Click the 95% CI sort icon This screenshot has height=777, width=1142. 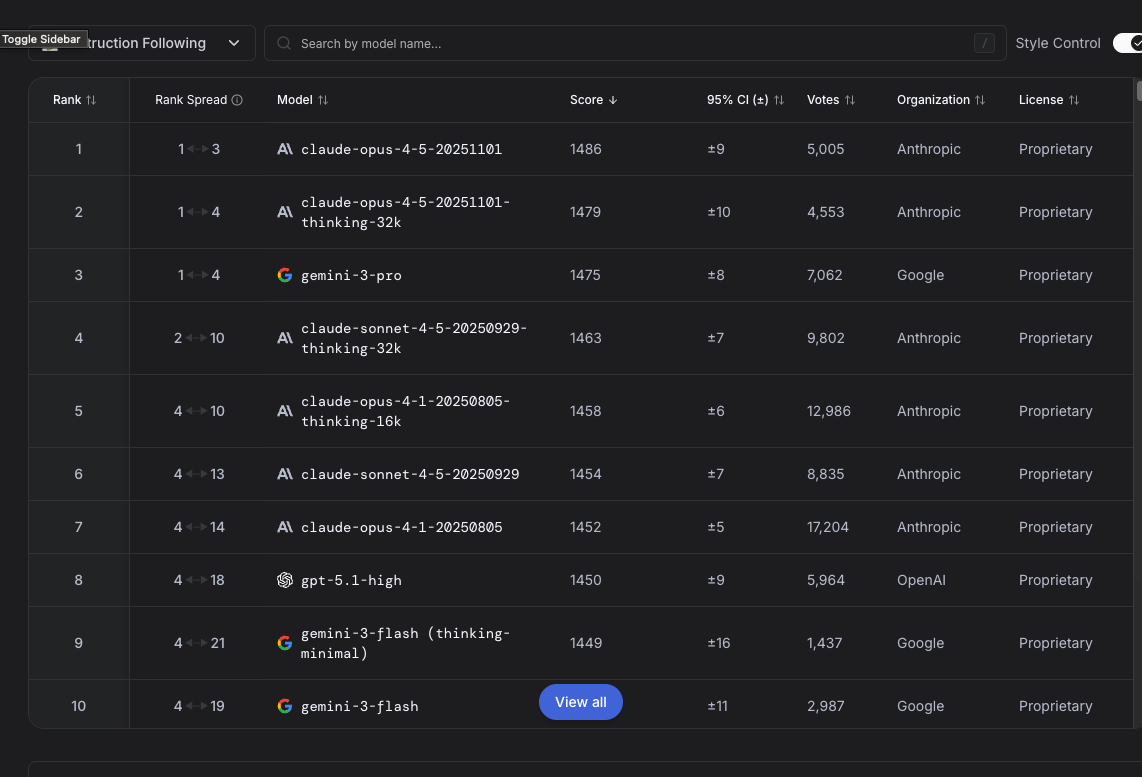pyautogui.click(x=779, y=100)
